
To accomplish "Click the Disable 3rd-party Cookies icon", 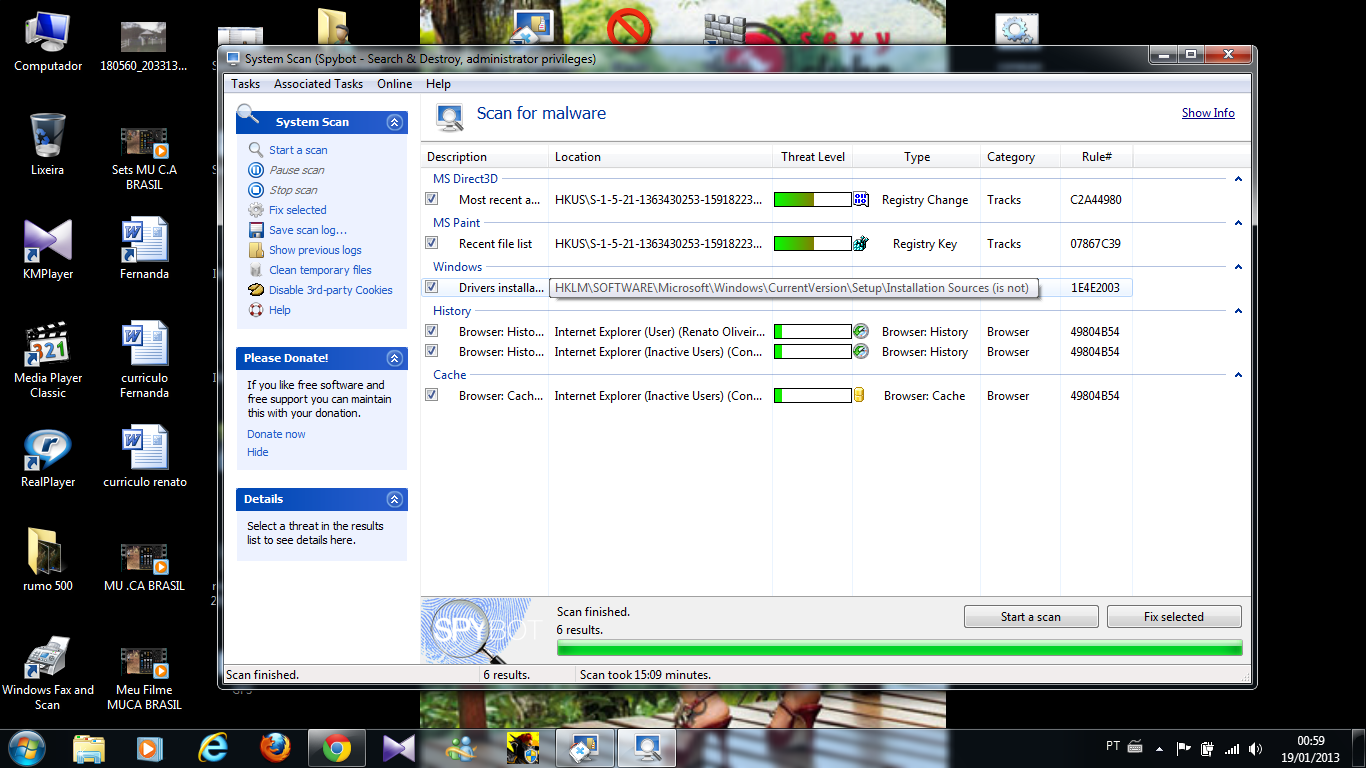I will coord(256,290).
